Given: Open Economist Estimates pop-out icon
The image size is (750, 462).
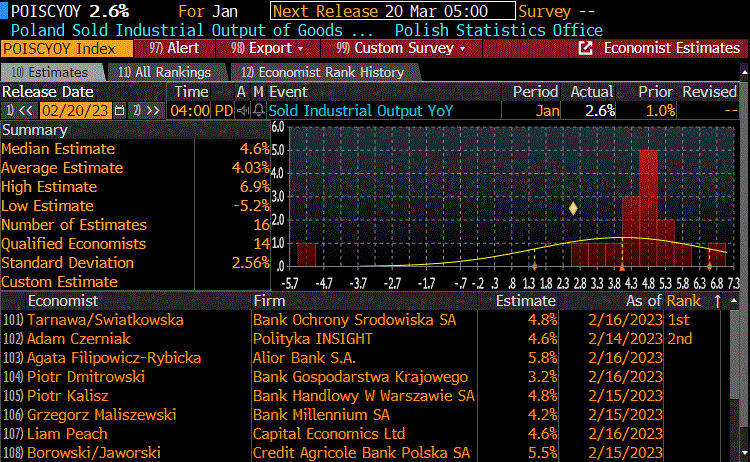Looking at the screenshot, I should (585, 48).
